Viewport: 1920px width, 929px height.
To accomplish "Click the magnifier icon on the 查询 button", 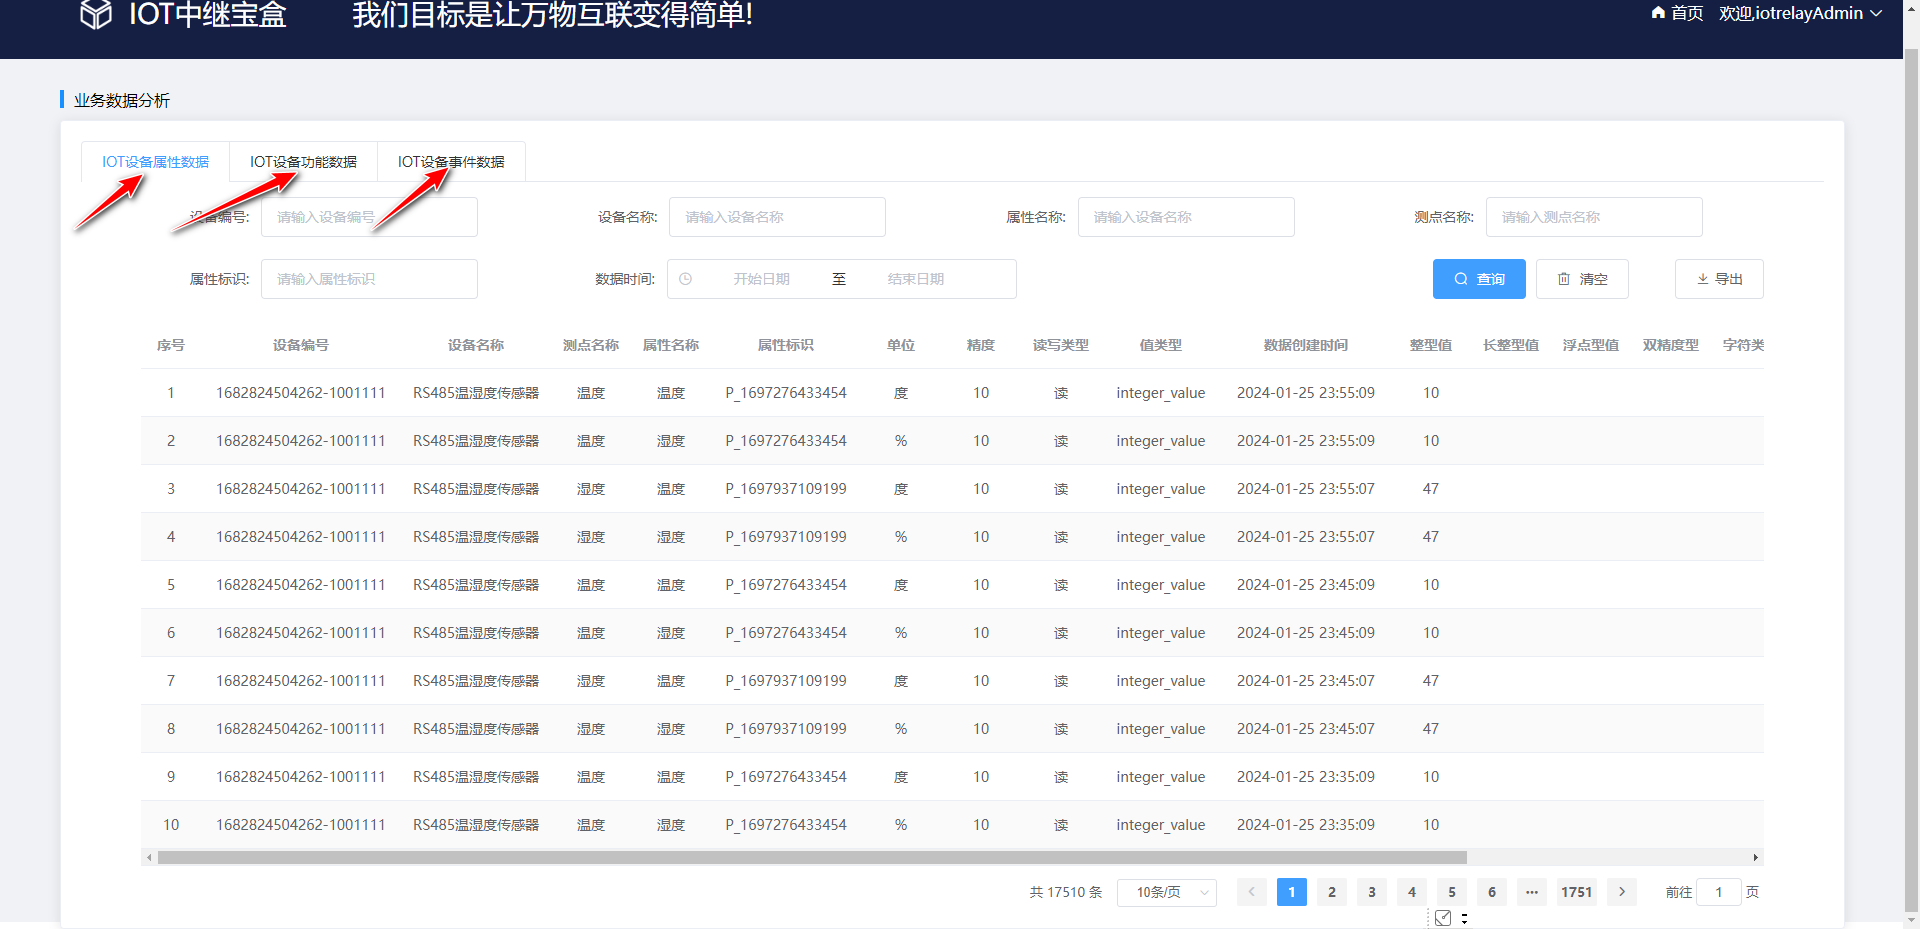I will click(x=1461, y=279).
